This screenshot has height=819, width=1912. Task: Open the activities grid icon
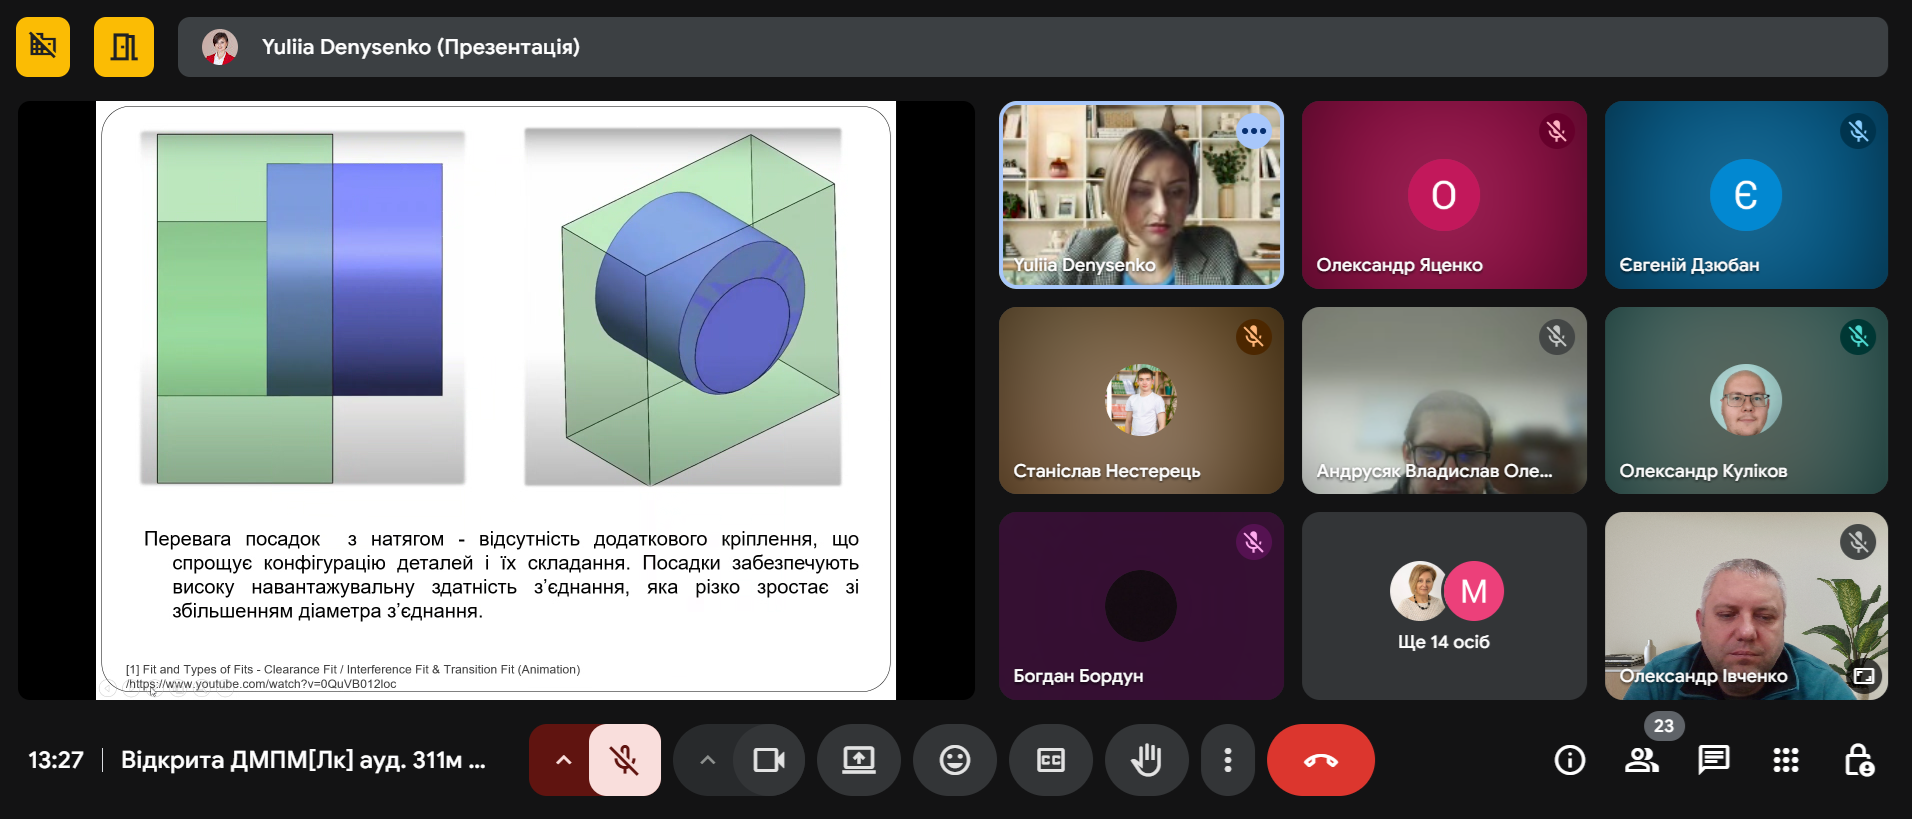(1785, 760)
